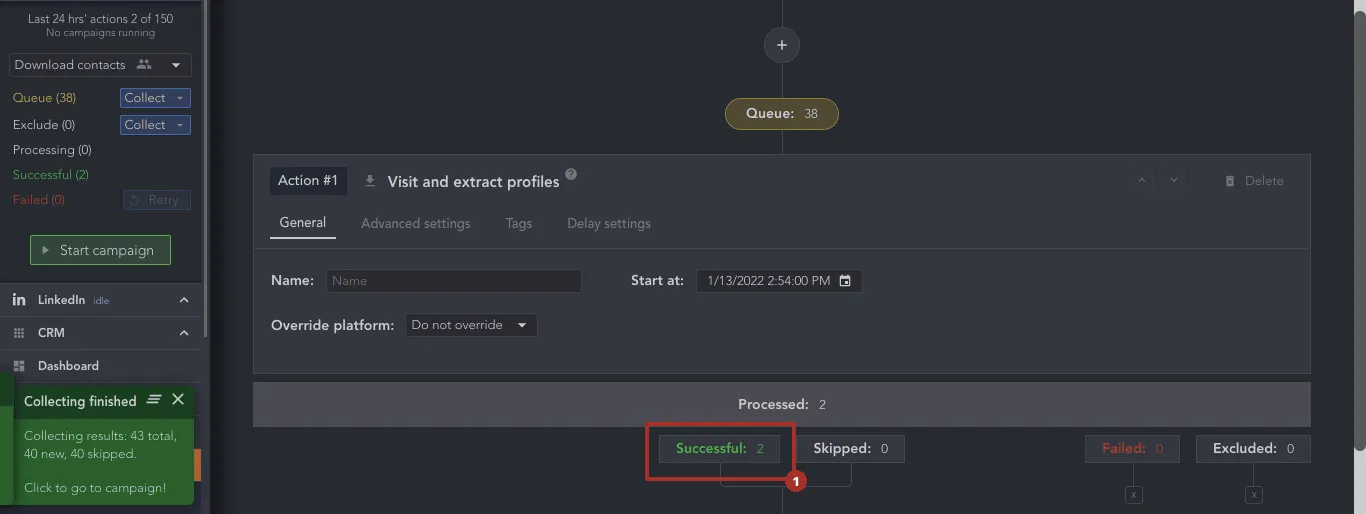Screen dimensions: 1366x514
Task: Click the download icon beside Visit and extract profiles
Action: (x=370, y=181)
